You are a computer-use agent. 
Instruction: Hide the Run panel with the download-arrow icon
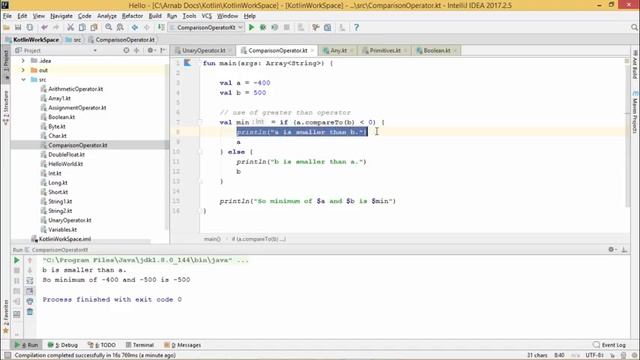click(624, 249)
